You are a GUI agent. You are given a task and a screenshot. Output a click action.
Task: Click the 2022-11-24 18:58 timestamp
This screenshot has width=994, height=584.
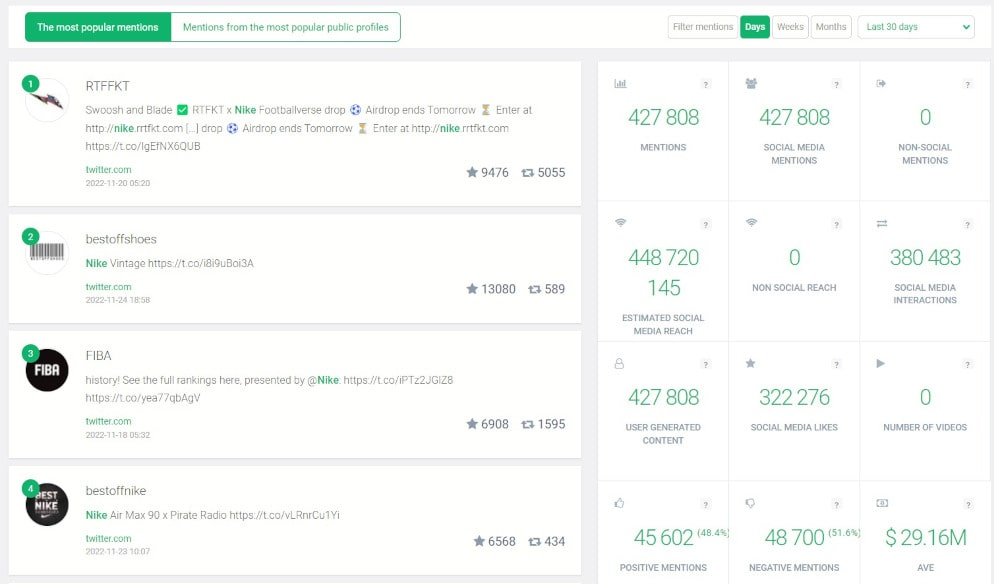(118, 300)
